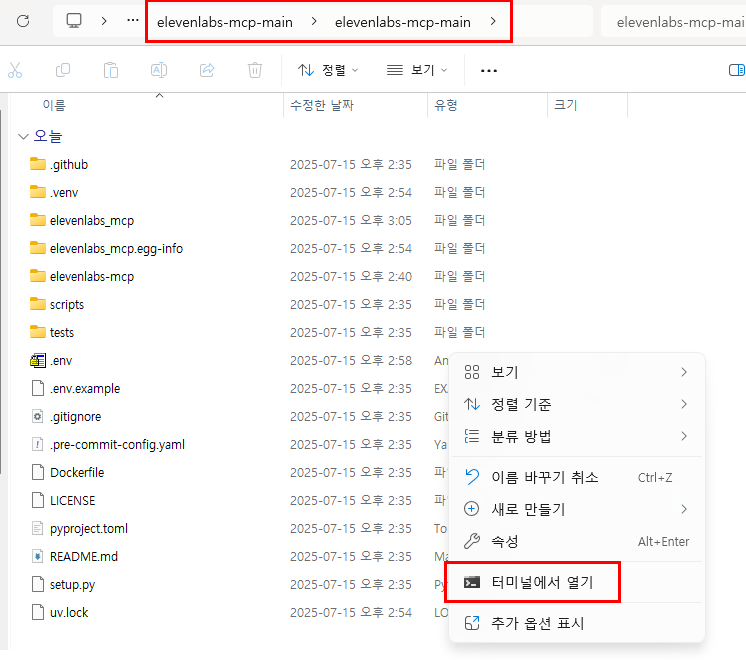Viewport: 746px width, 660px height.
Task: Select the pyproject.toml file icon
Action: pyautogui.click(x=38, y=529)
